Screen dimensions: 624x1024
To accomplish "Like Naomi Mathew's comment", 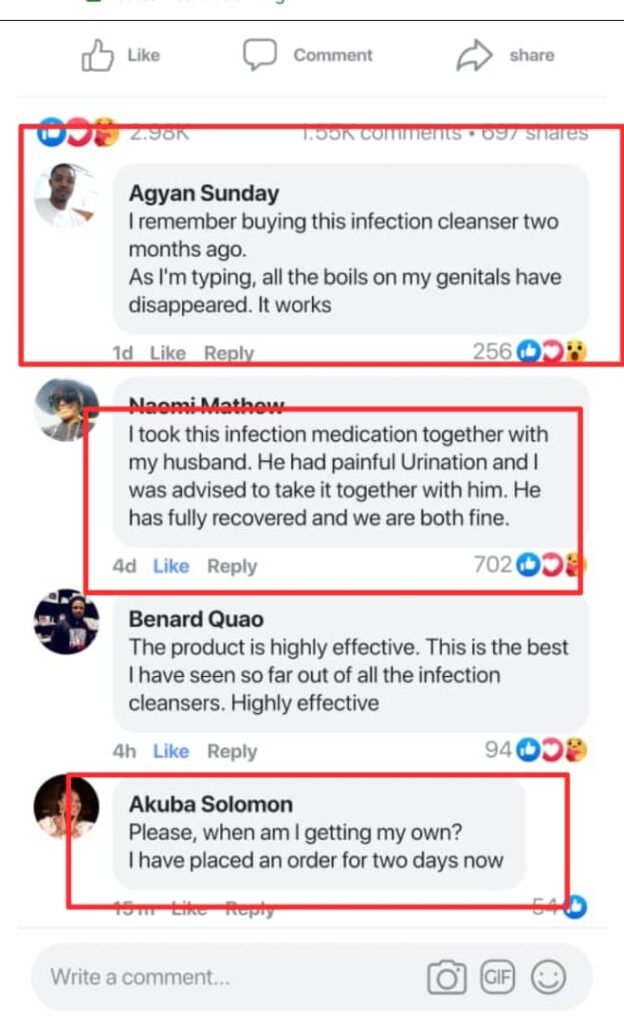I will click(171, 566).
